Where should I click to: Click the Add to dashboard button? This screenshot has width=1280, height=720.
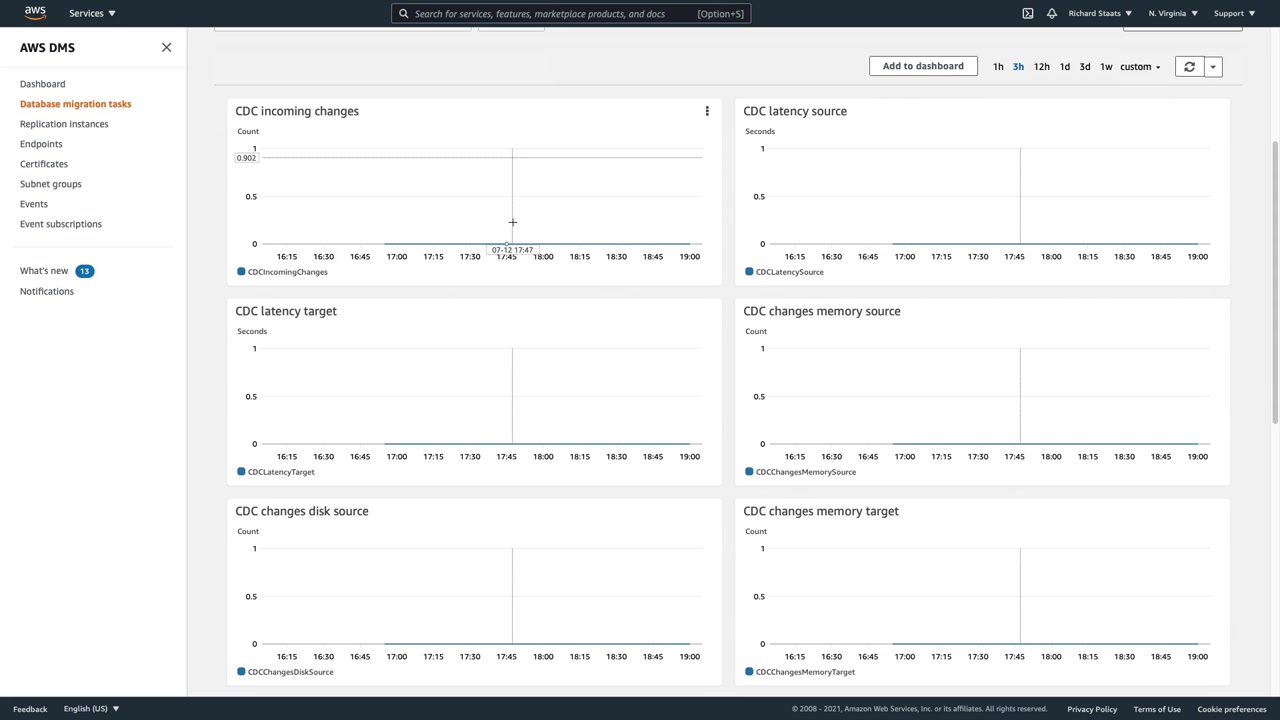[x=923, y=66]
